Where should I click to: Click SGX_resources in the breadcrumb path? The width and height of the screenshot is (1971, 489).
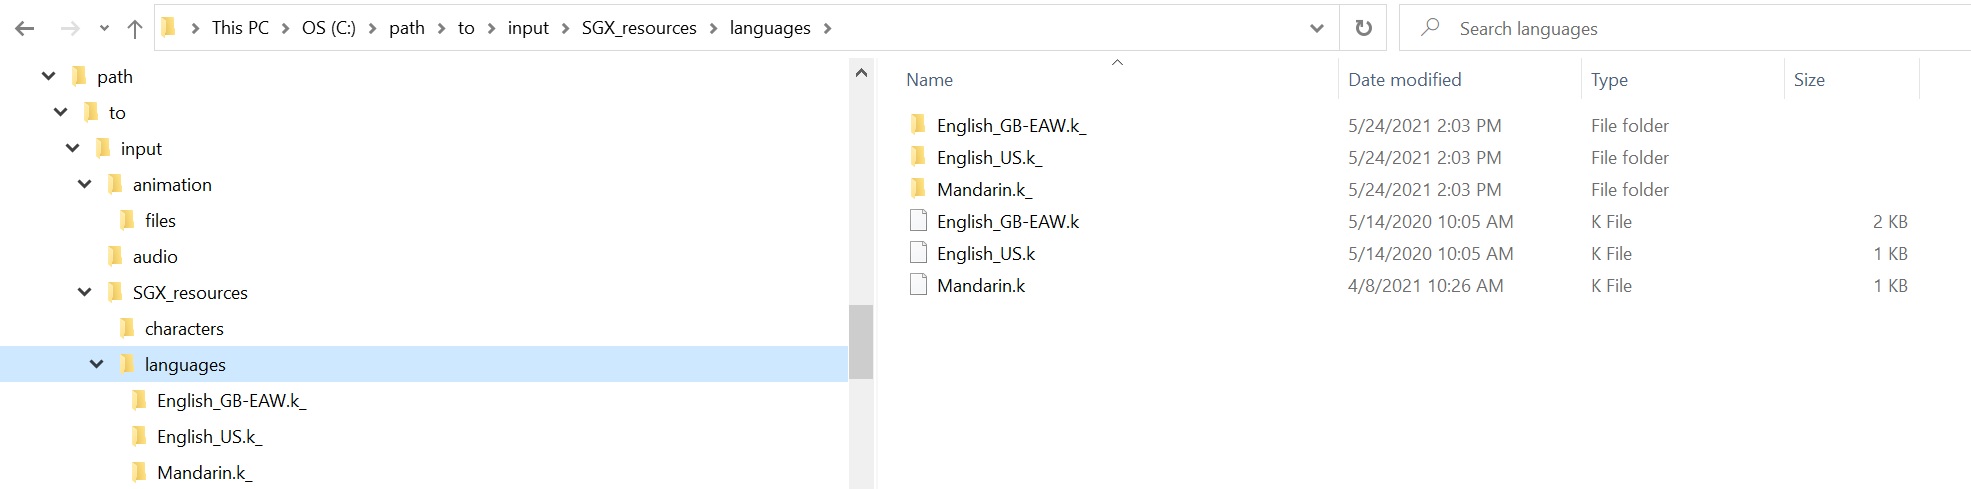[x=639, y=28]
